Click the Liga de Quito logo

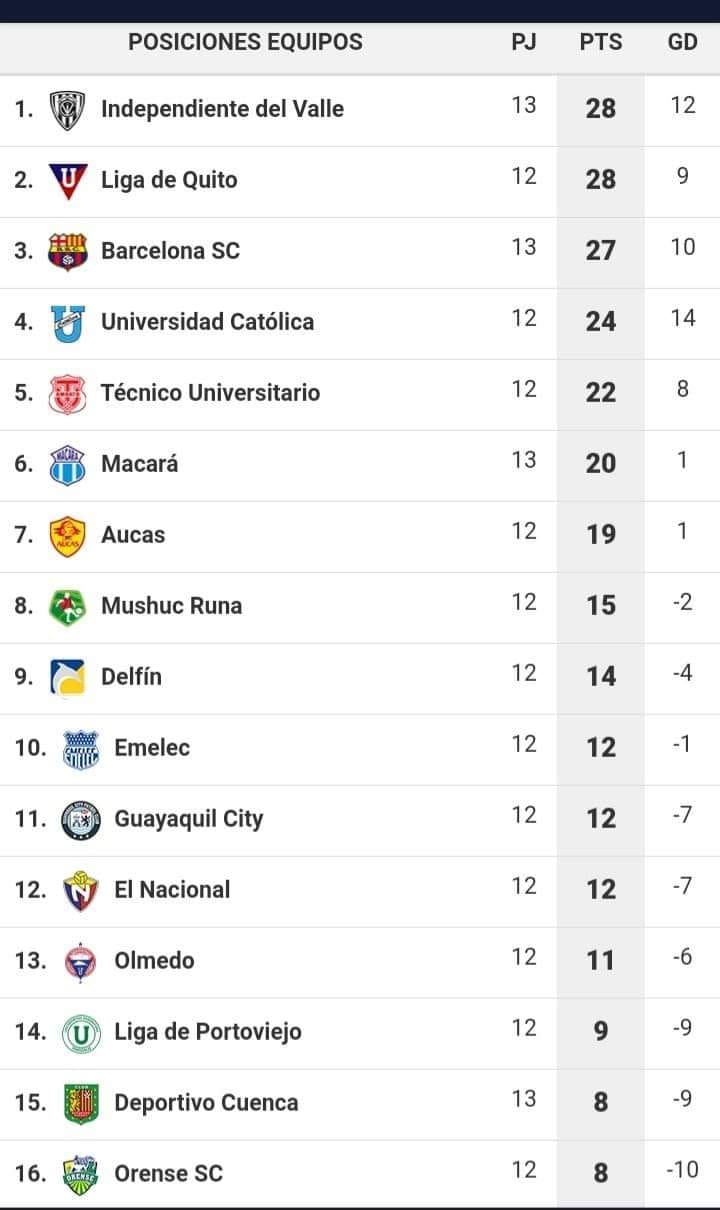(x=68, y=180)
